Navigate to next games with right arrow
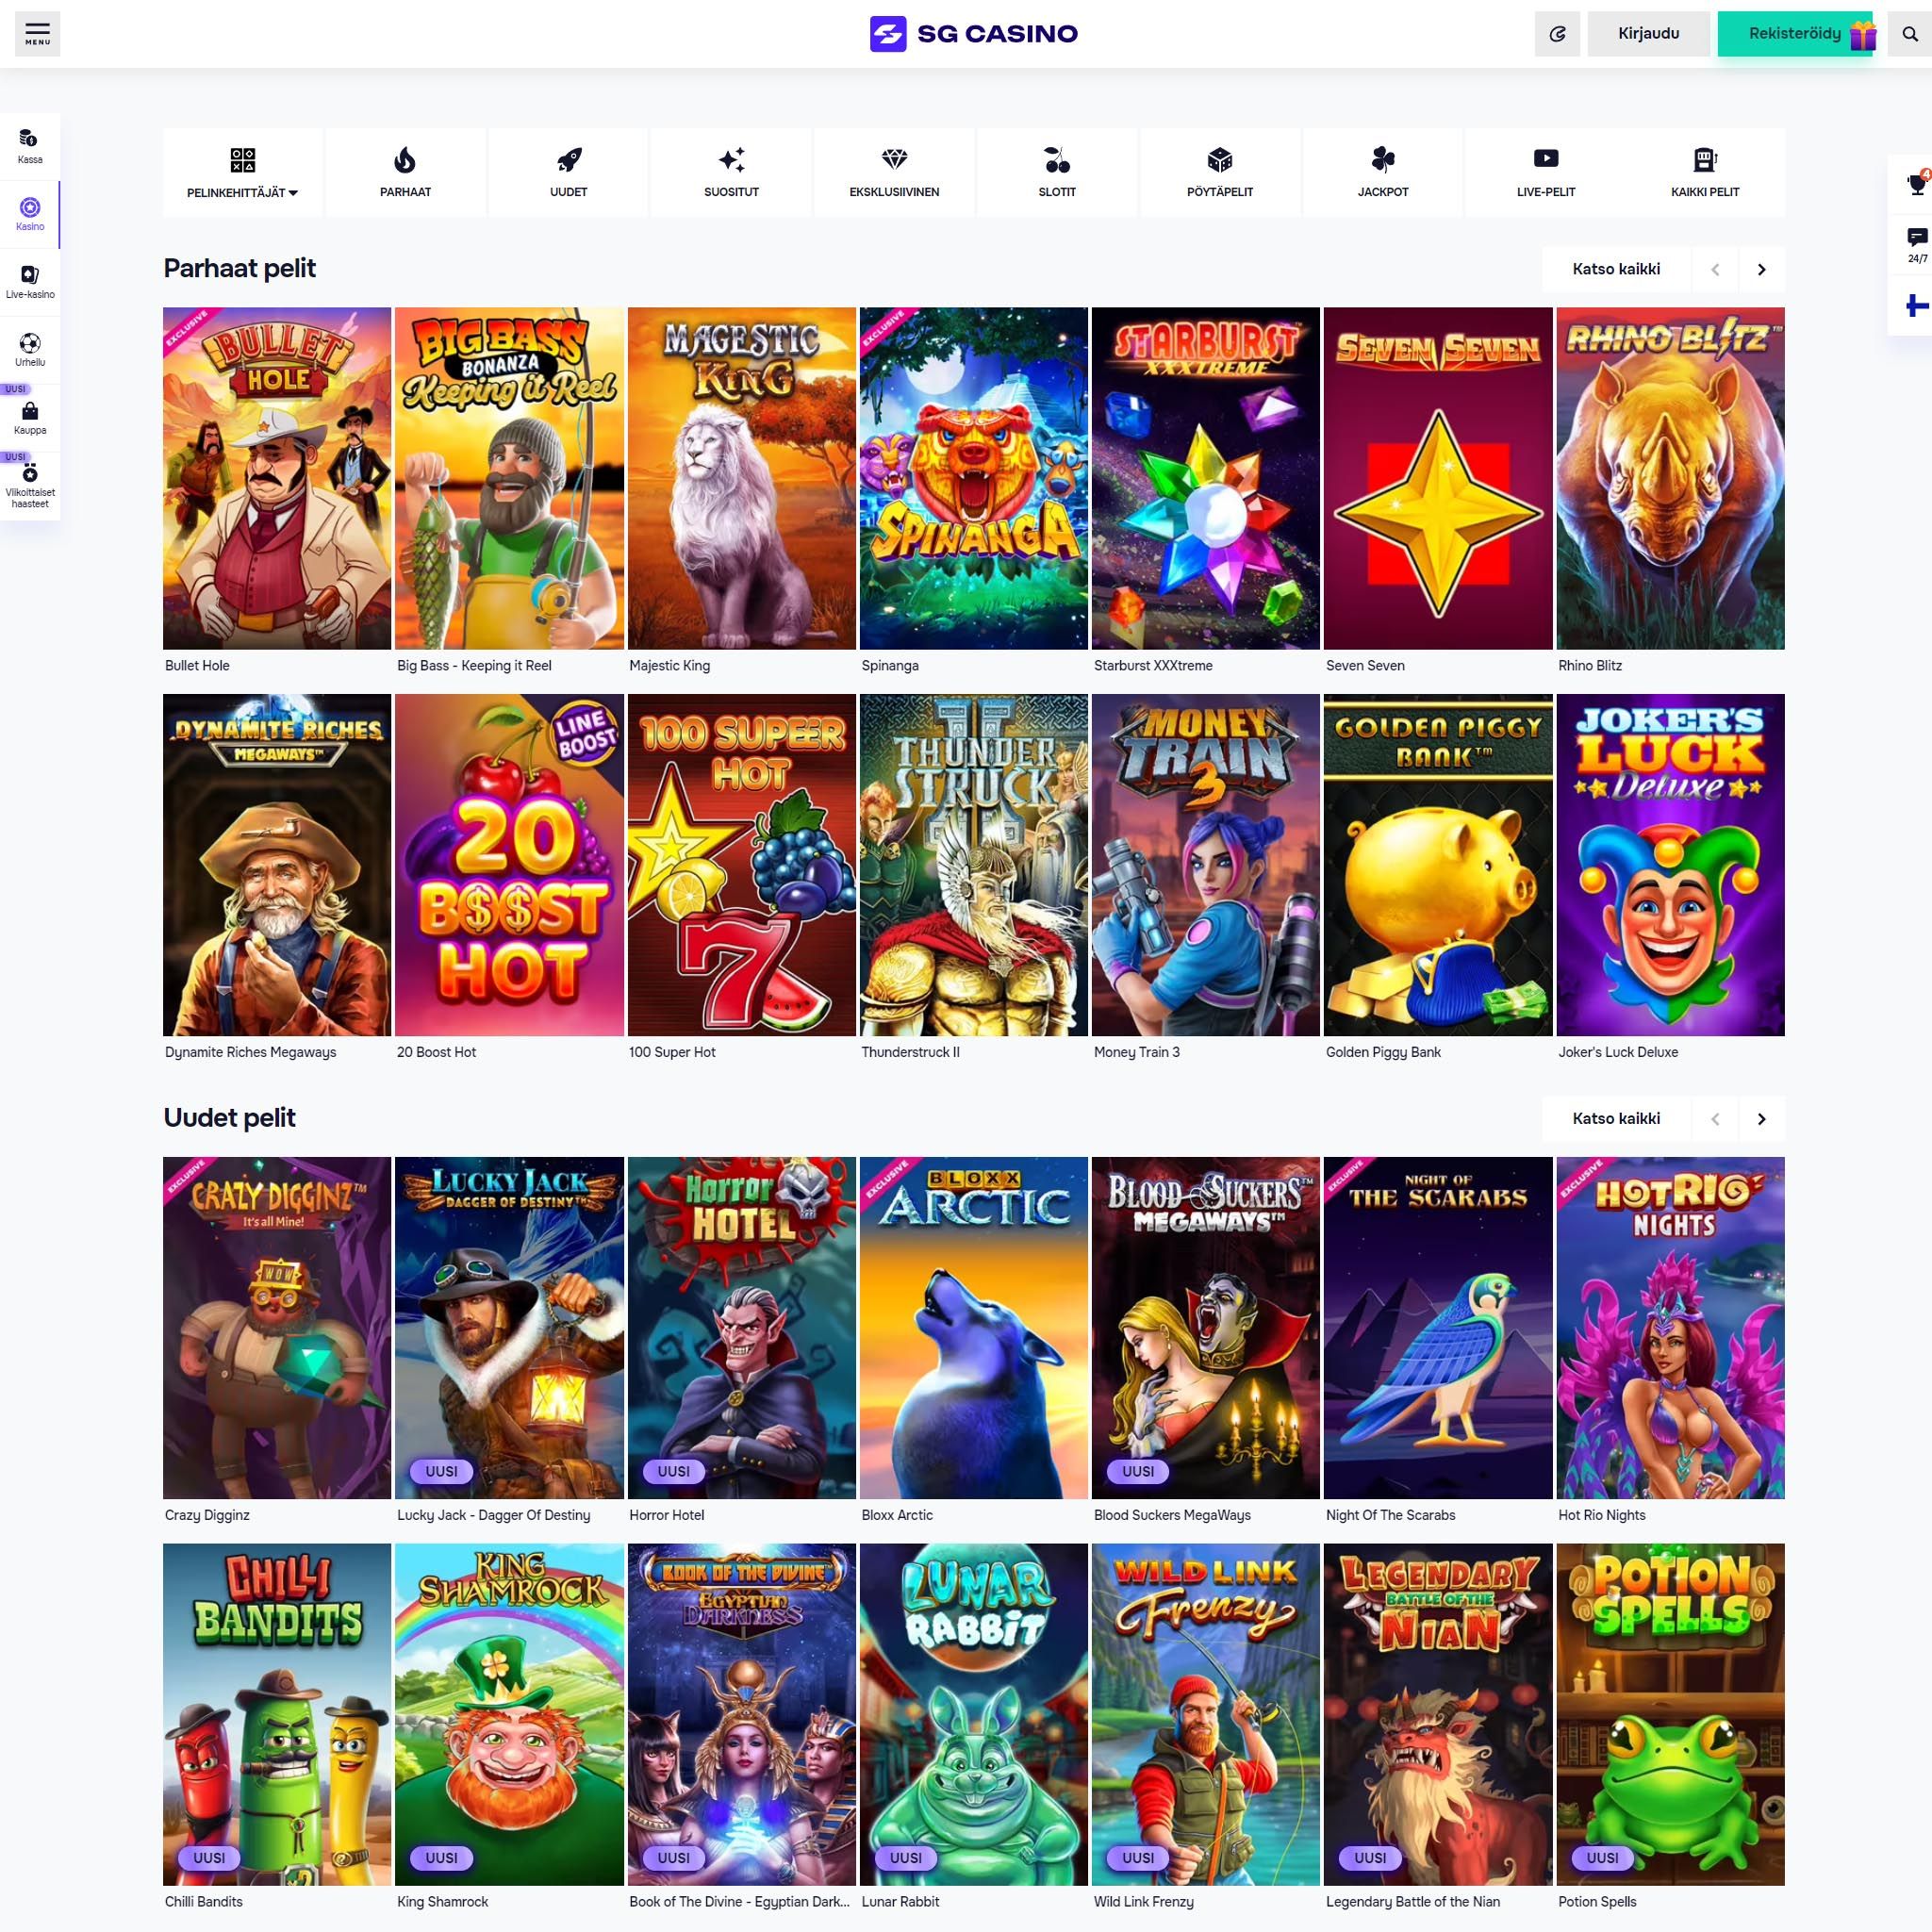The width and height of the screenshot is (1932, 1932). [1764, 269]
